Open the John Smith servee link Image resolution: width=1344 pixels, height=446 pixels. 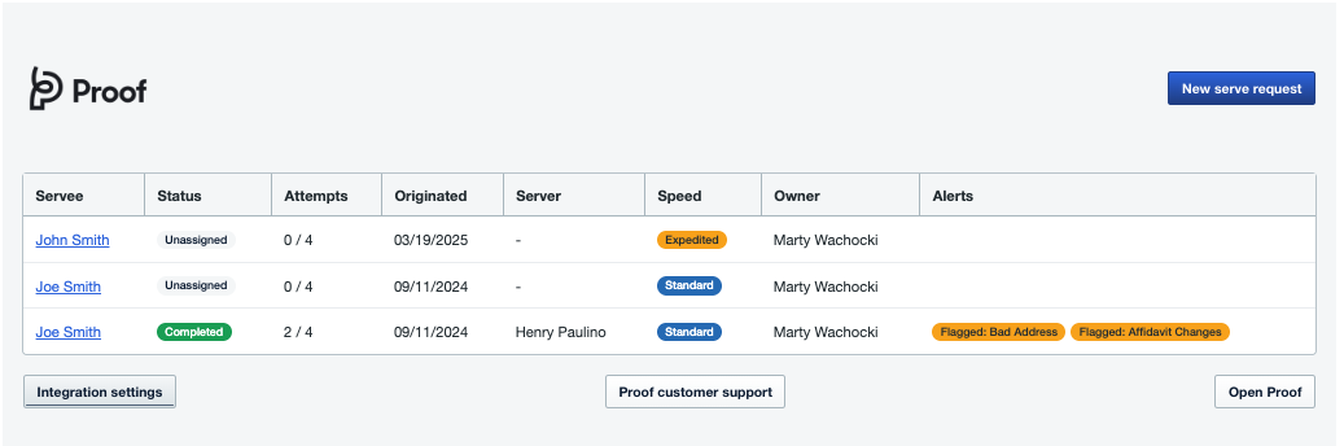coord(72,240)
